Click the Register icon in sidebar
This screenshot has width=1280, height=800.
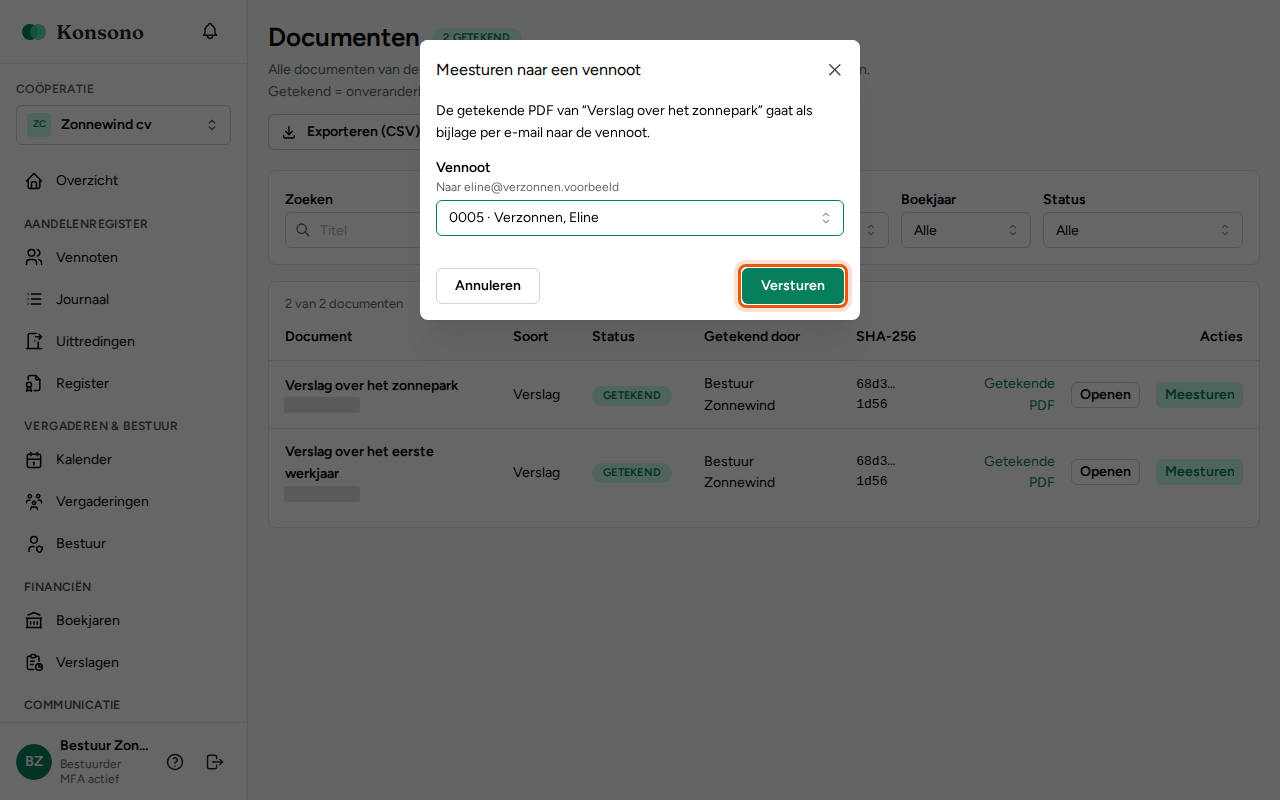pyautogui.click(x=34, y=383)
